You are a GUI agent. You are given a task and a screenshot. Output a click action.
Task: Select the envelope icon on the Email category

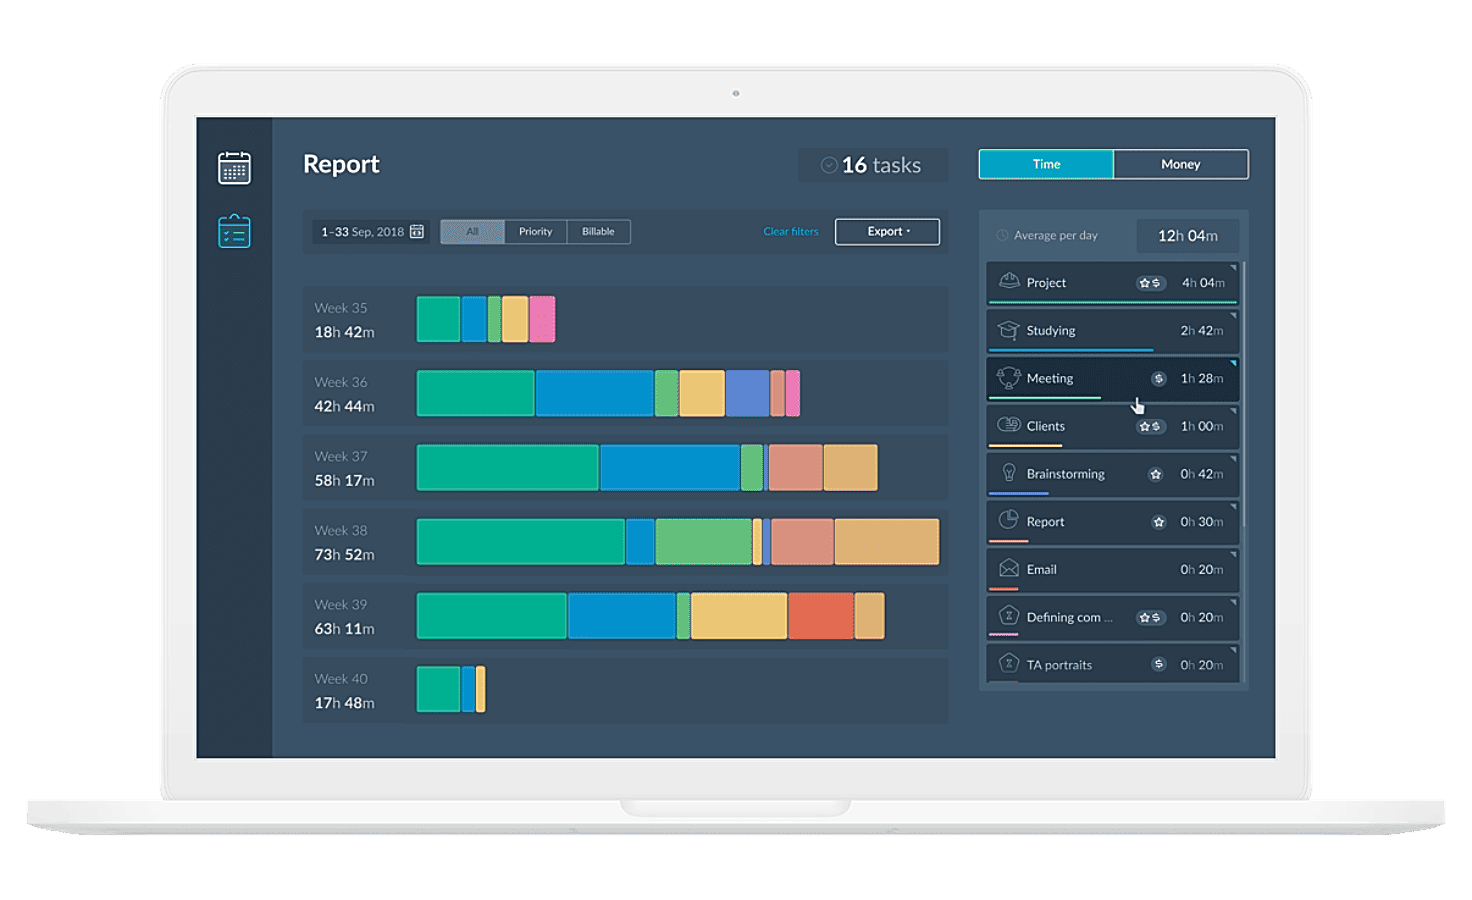pyautogui.click(x=1008, y=569)
